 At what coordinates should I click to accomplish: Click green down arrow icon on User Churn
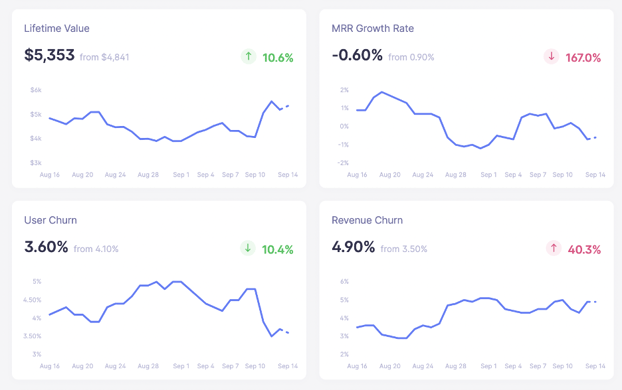pos(248,248)
